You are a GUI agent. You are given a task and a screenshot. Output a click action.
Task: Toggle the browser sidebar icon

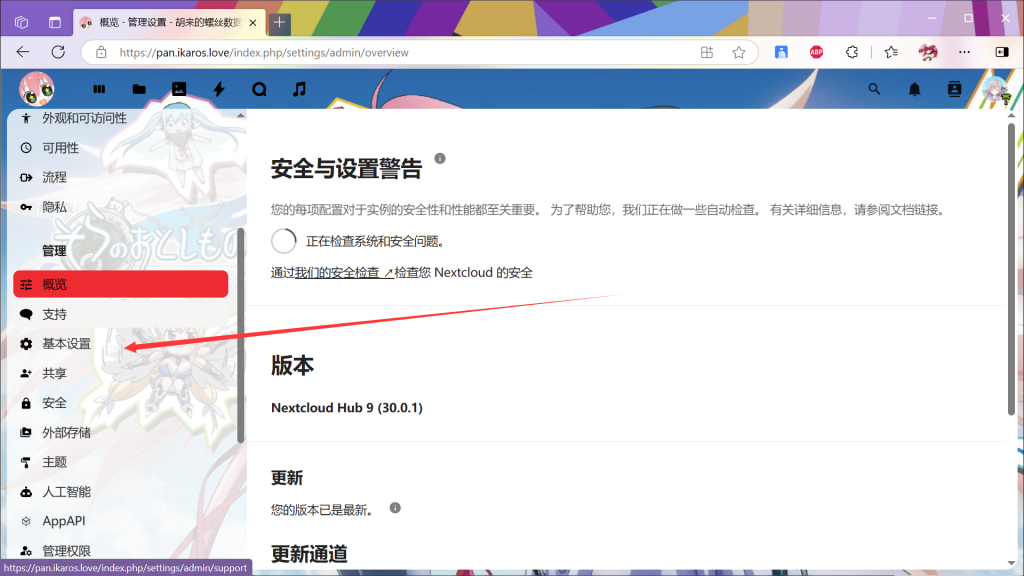[1002, 52]
